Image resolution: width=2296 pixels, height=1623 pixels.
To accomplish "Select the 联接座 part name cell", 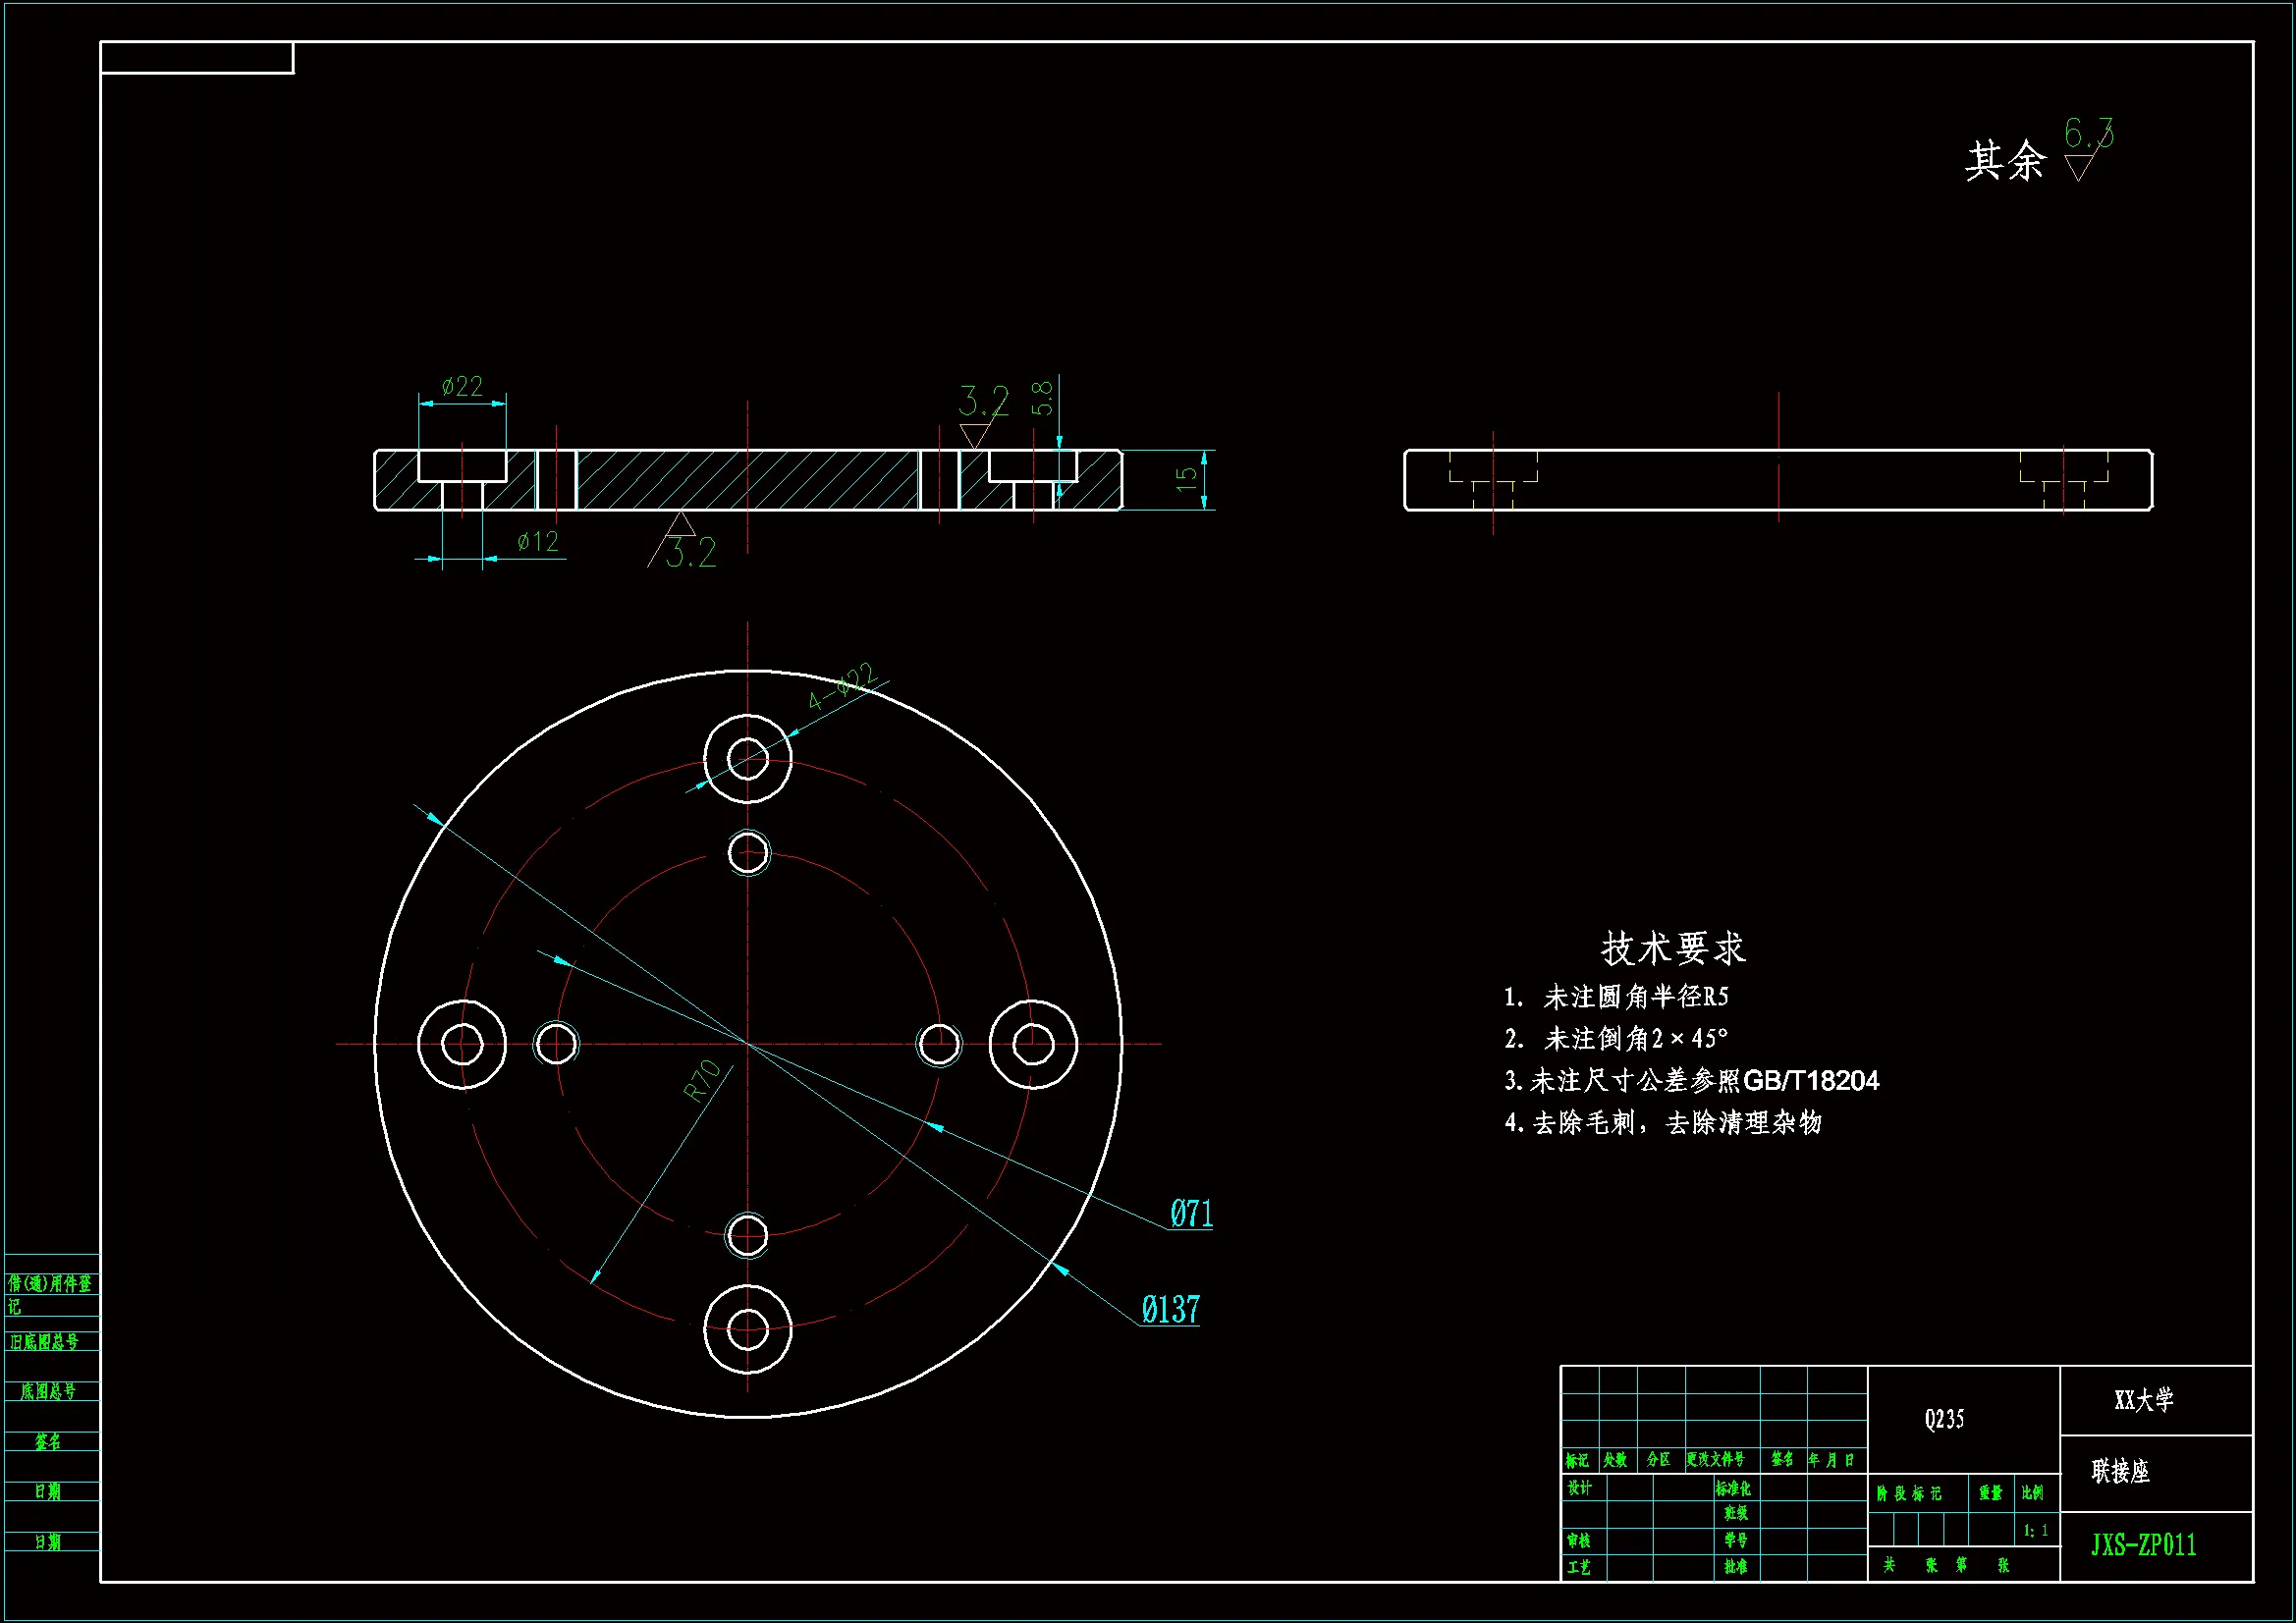I will coord(2121,1471).
